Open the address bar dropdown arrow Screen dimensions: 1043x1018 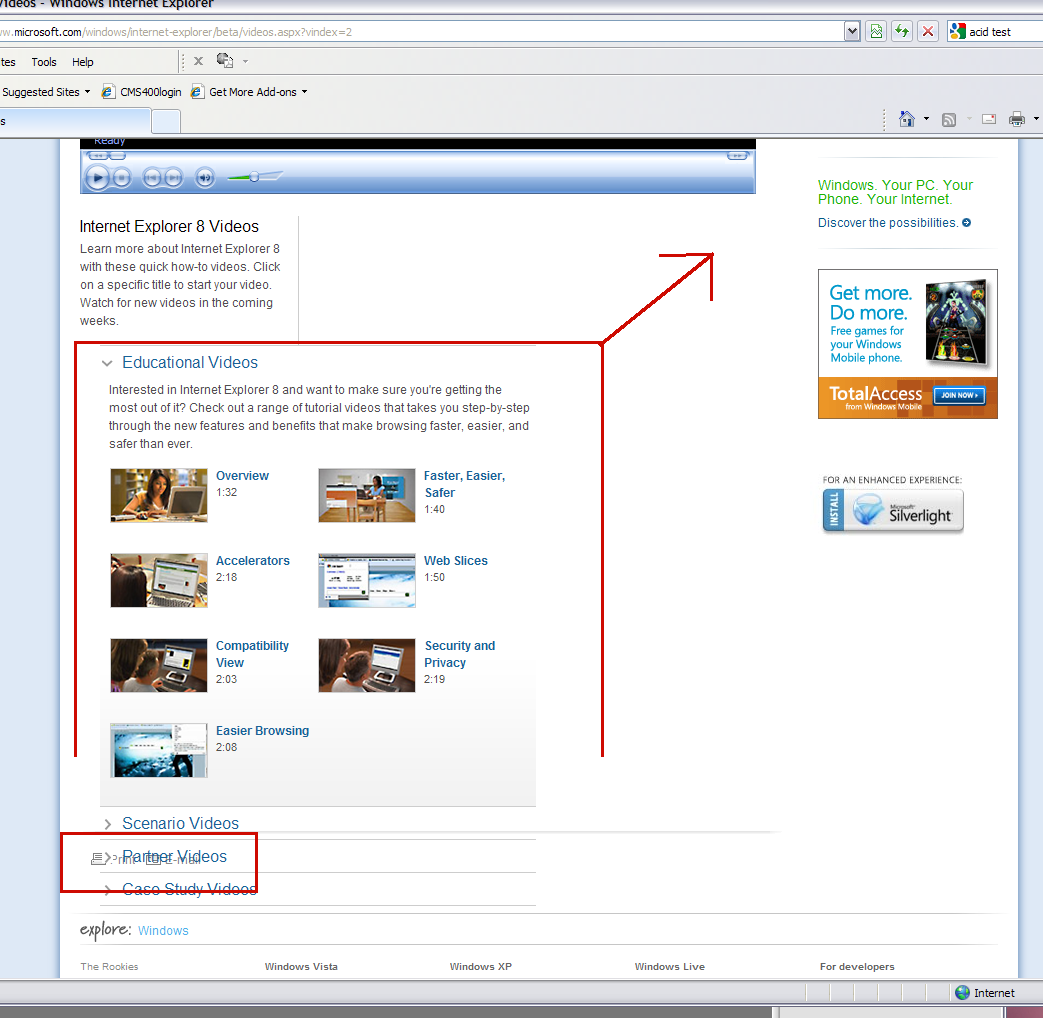pyautogui.click(x=852, y=31)
